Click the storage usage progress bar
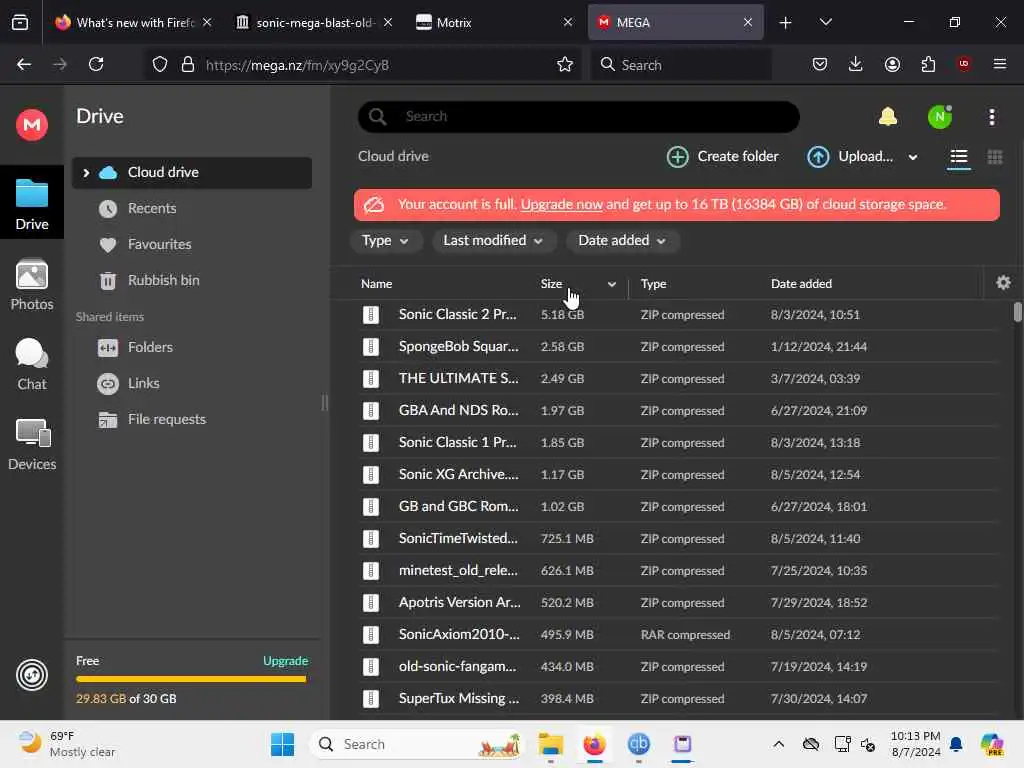 [191, 679]
